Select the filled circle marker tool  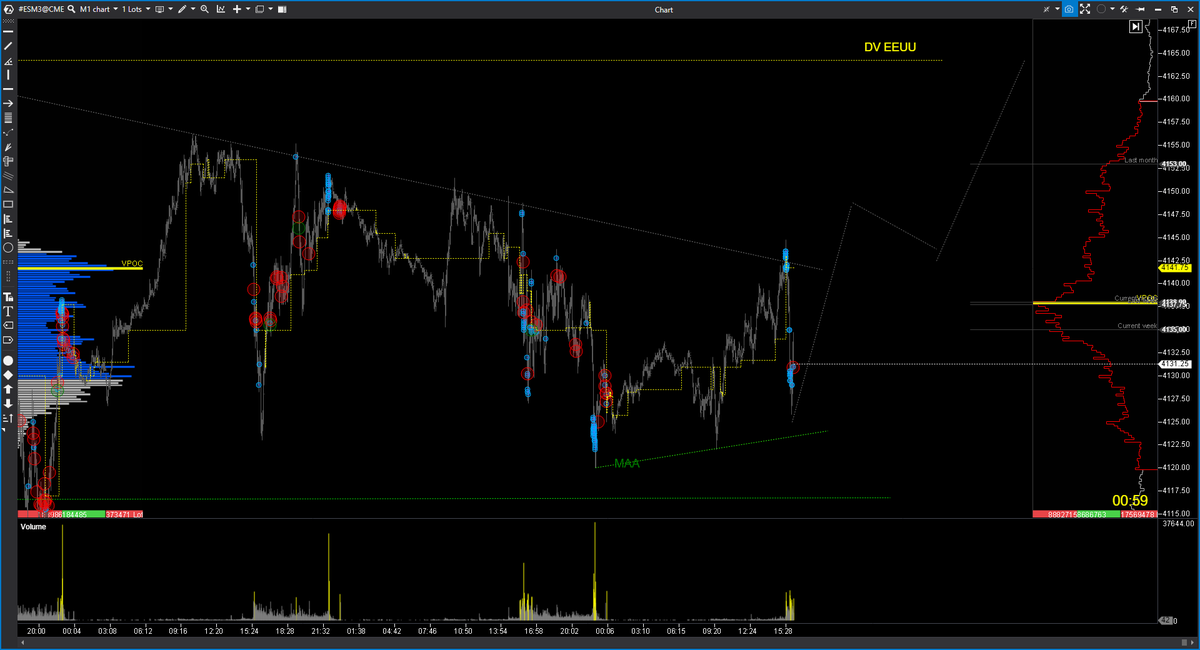(x=8, y=361)
